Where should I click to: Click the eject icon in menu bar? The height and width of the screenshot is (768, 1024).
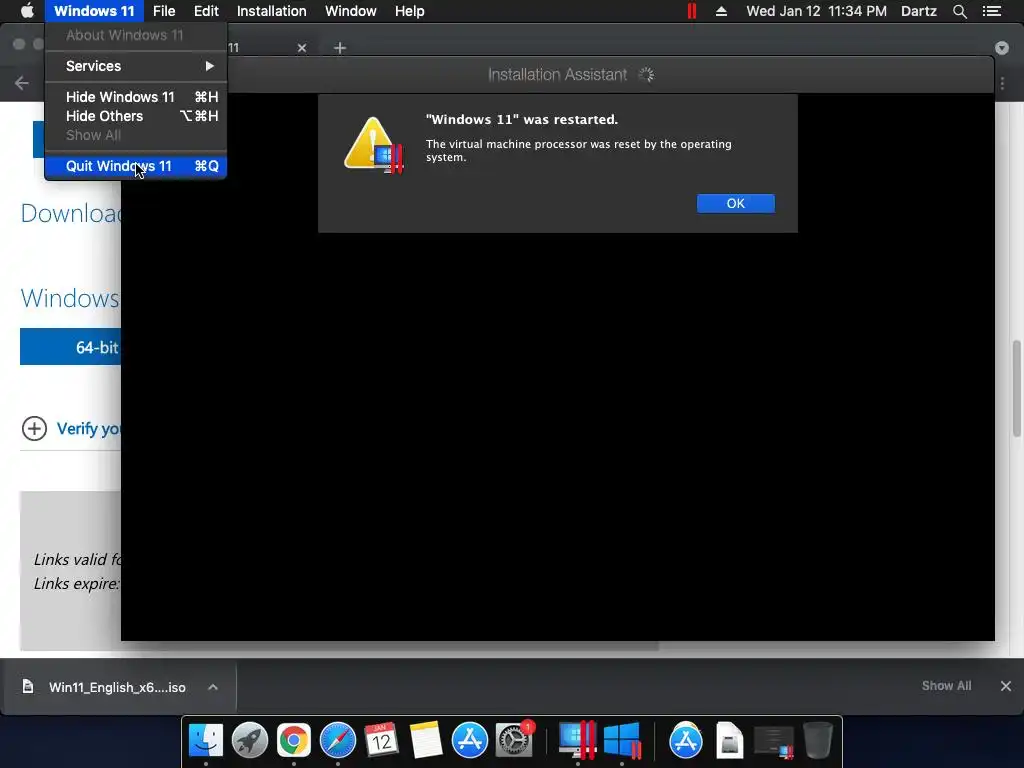click(721, 11)
